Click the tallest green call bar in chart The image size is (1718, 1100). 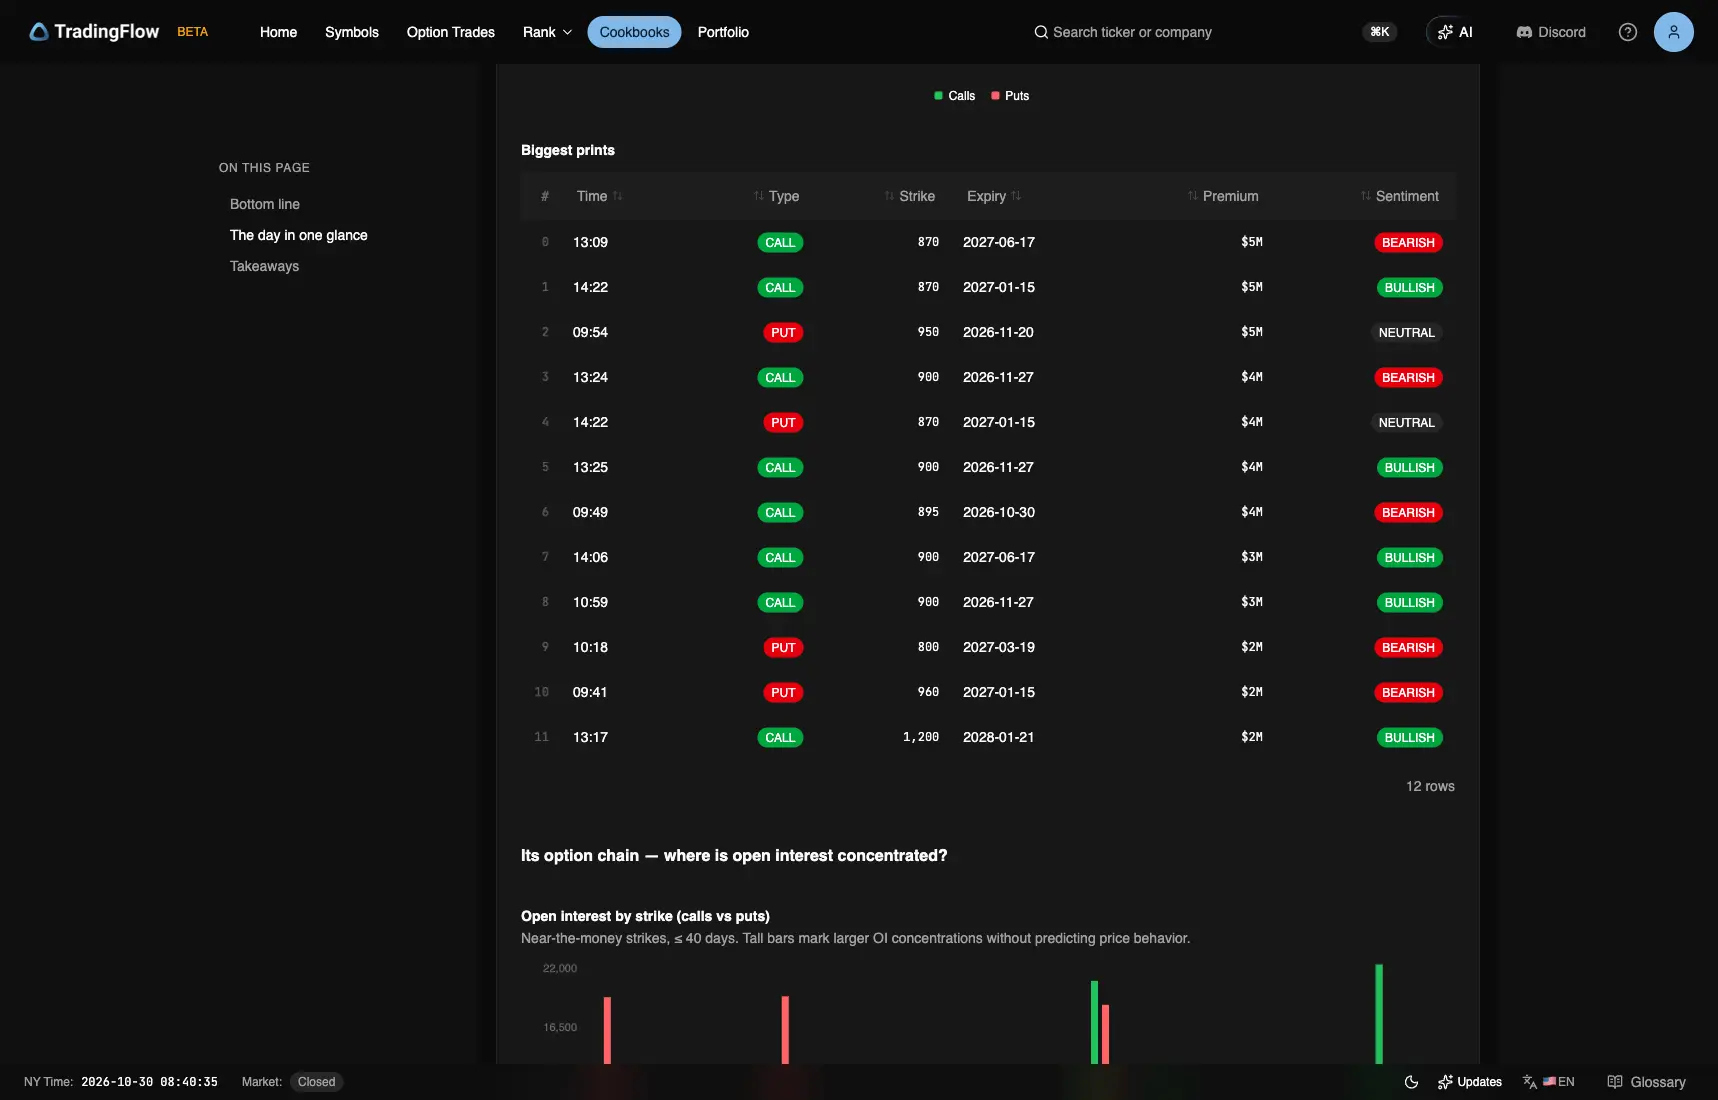[1379, 1014]
